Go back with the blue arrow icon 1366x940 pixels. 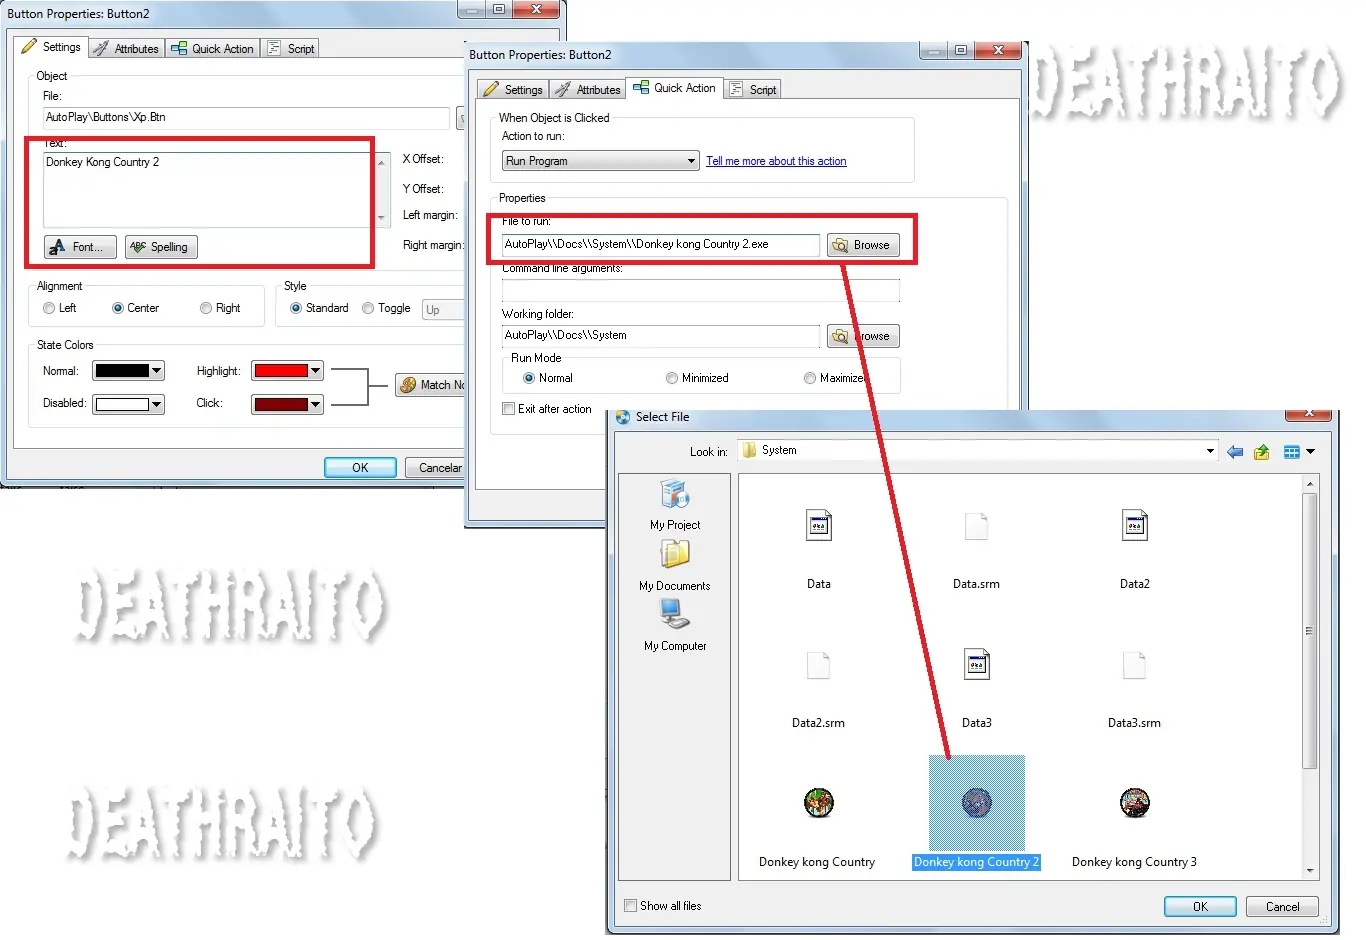point(1235,452)
